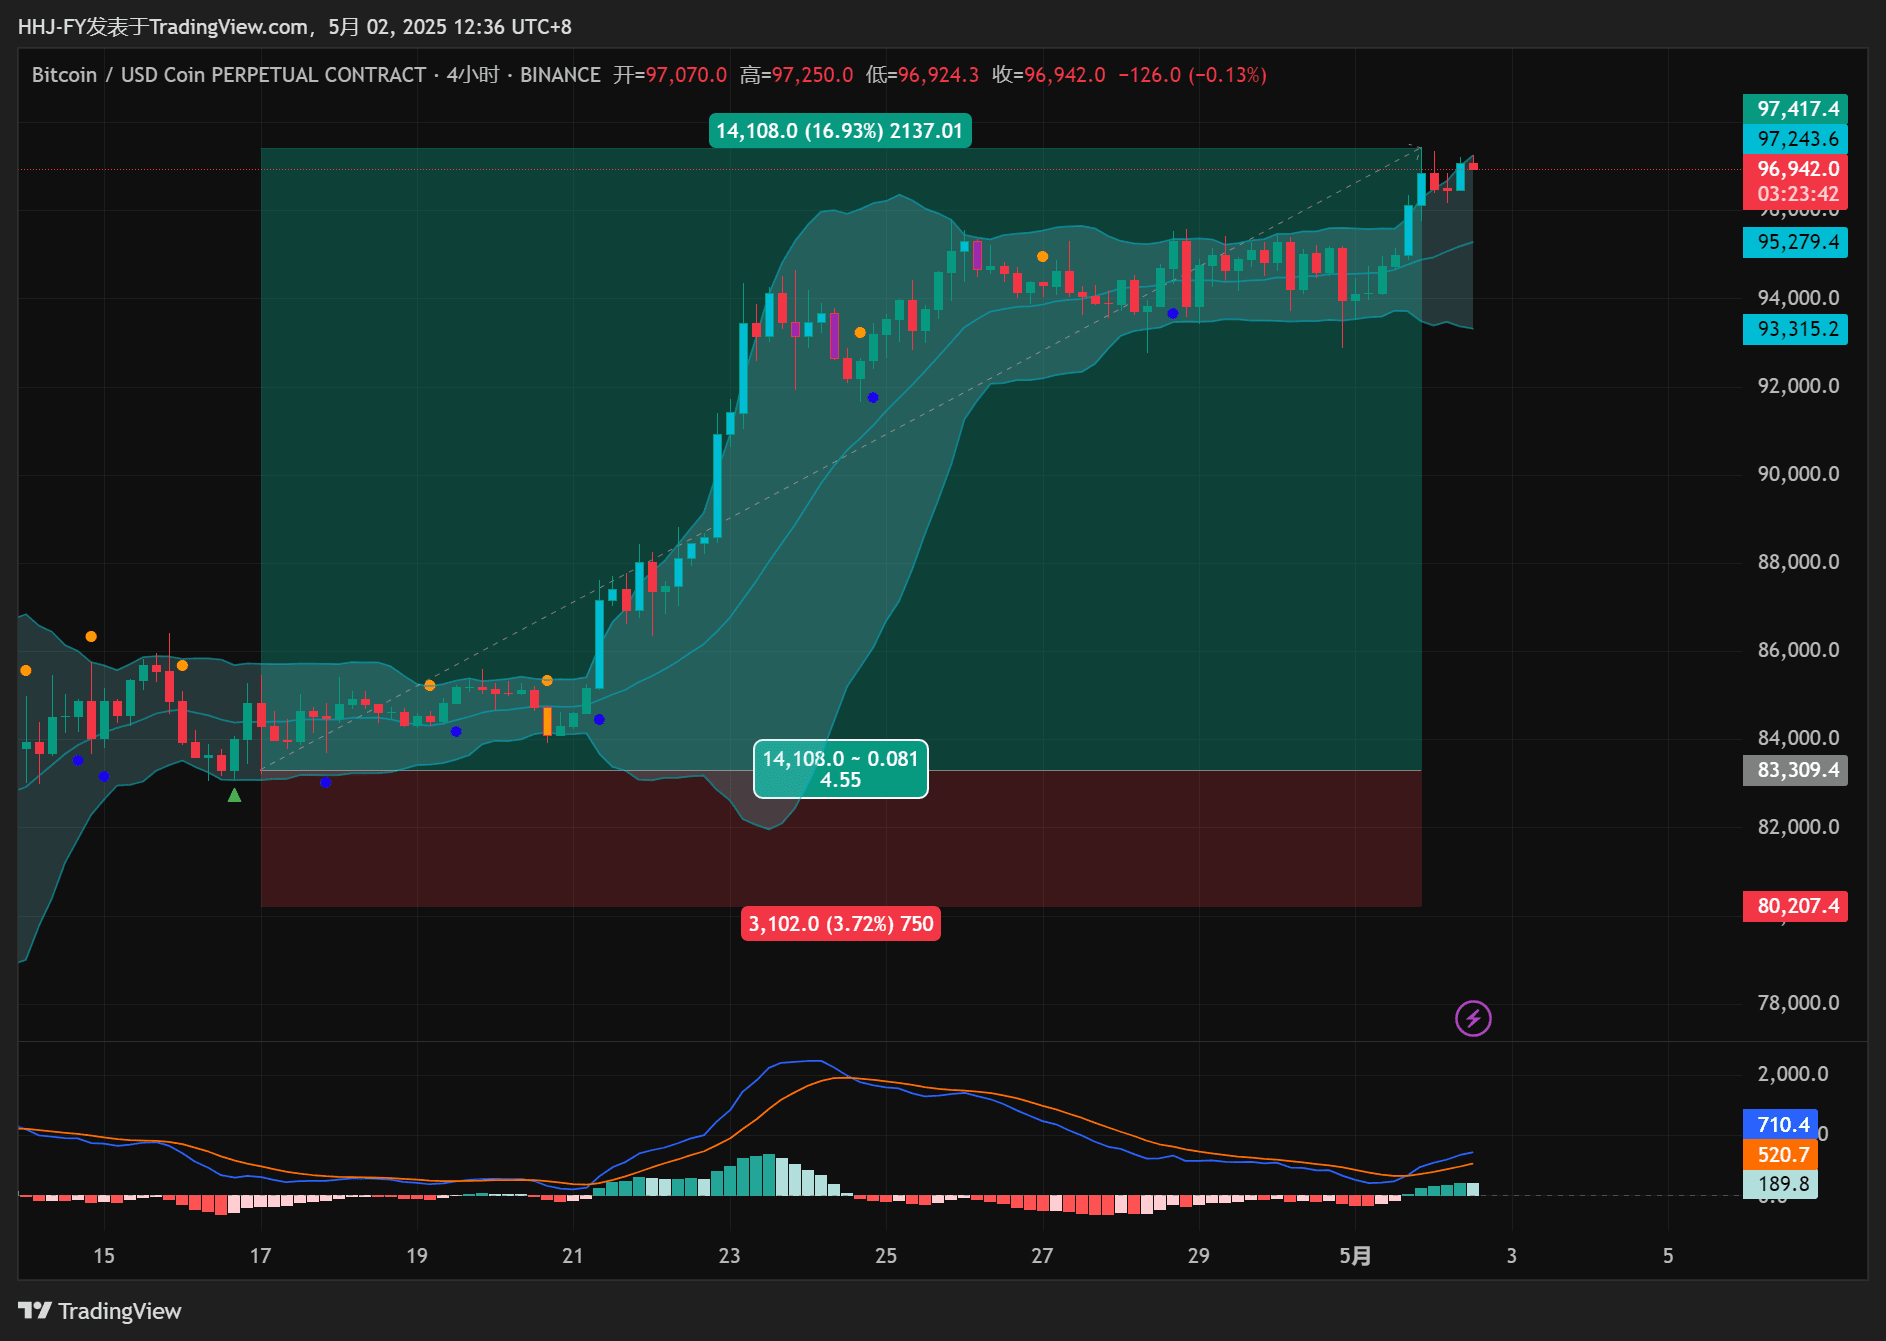Viewport: 1886px width, 1341px height.
Task: Click the 84,000.0 price axis label
Action: 1798,738
